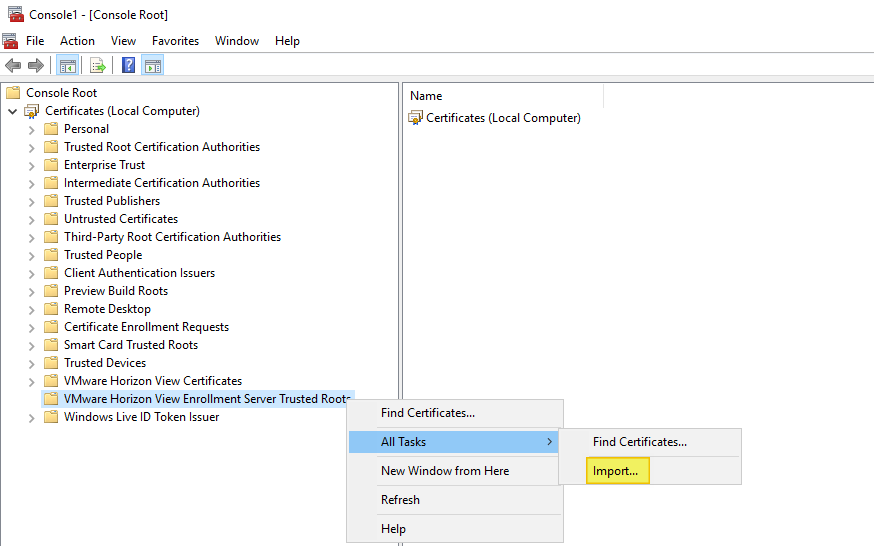Select Refresh in the context menu
Image resolution: width=874 pixels, height=546 pixels.
[400, 500]
